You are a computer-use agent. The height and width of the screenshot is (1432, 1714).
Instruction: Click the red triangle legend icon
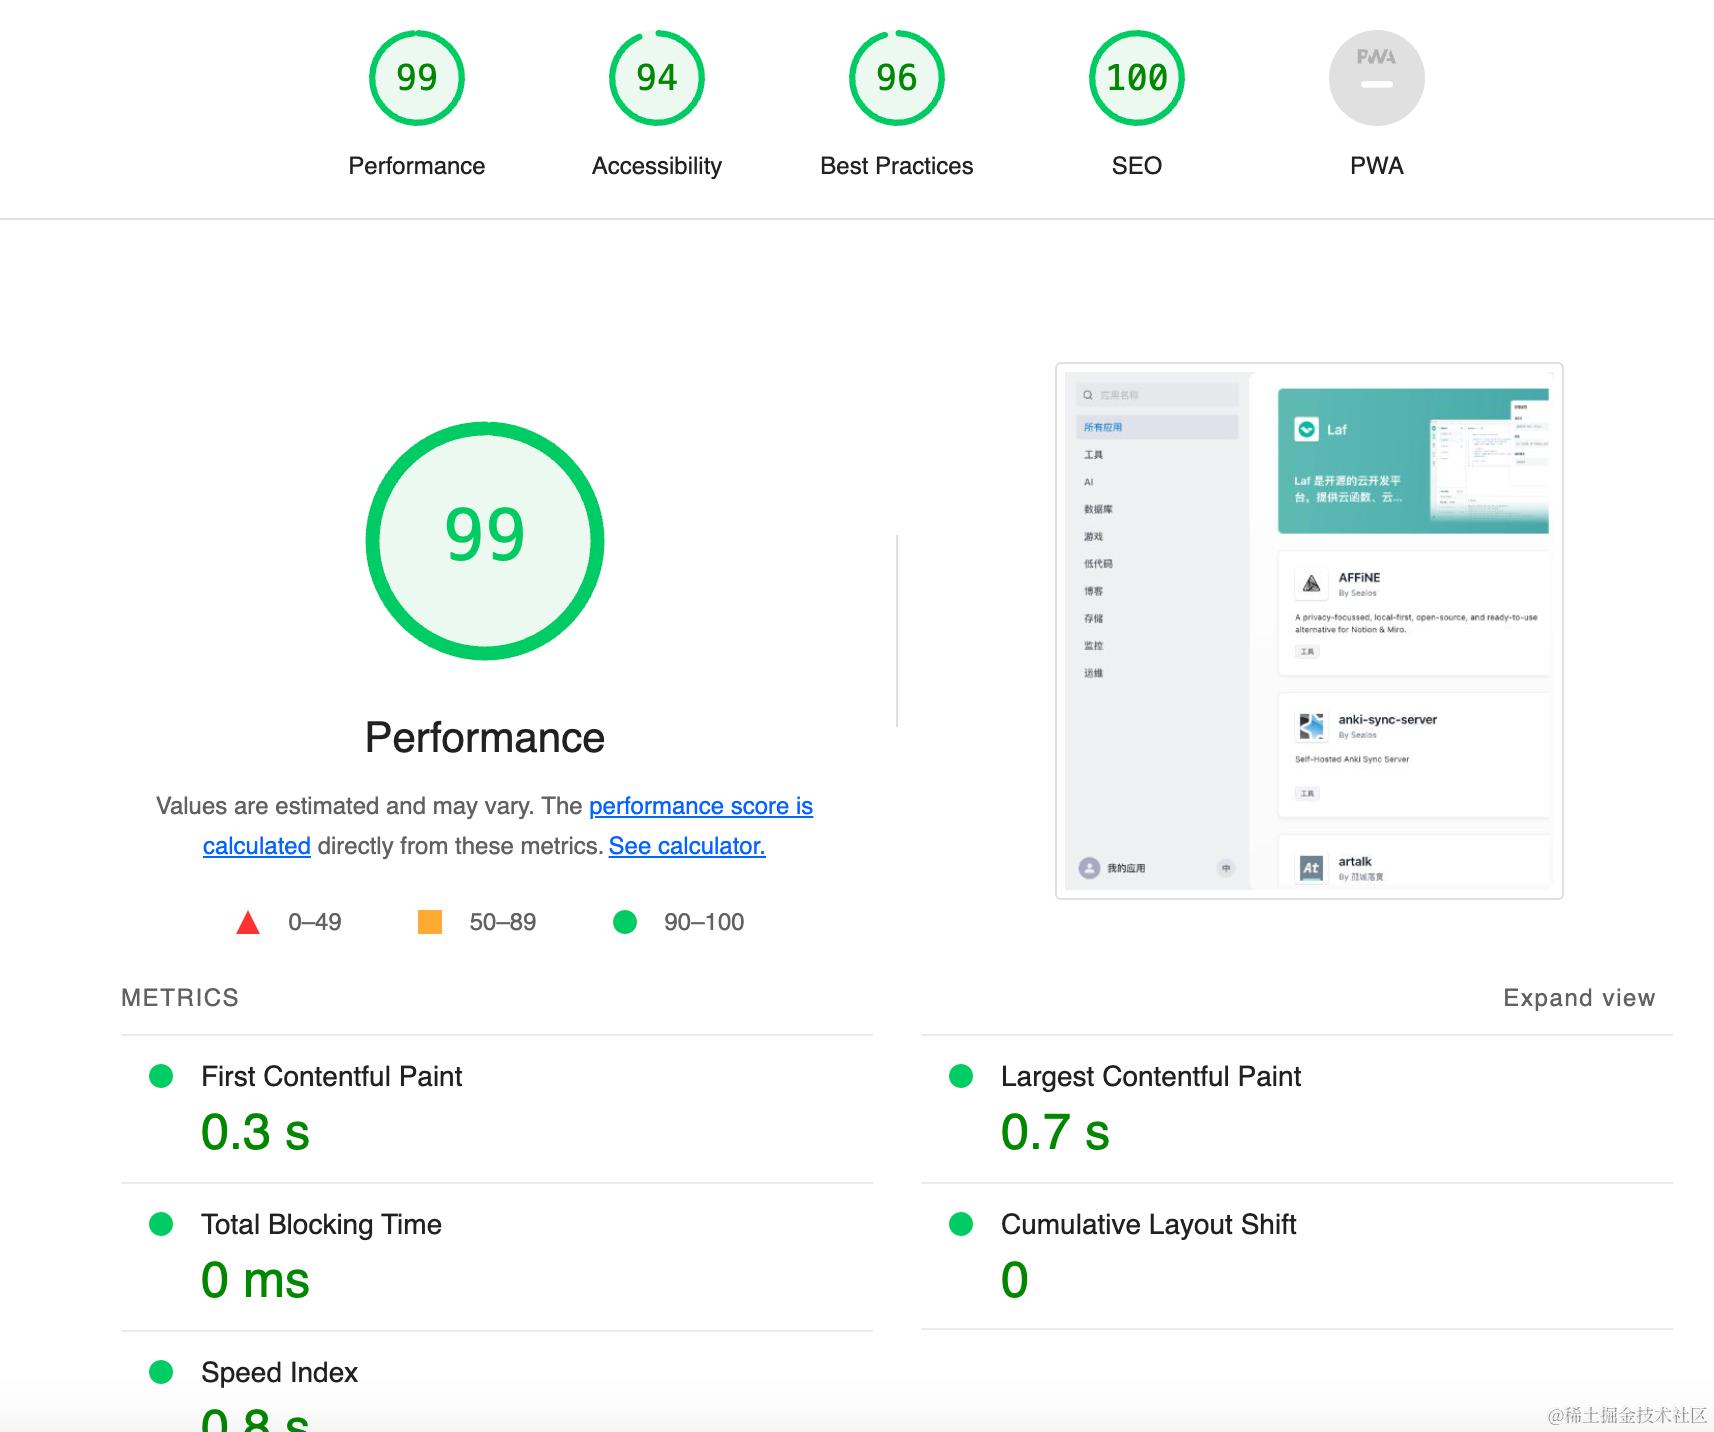click(x=248, y=922)
